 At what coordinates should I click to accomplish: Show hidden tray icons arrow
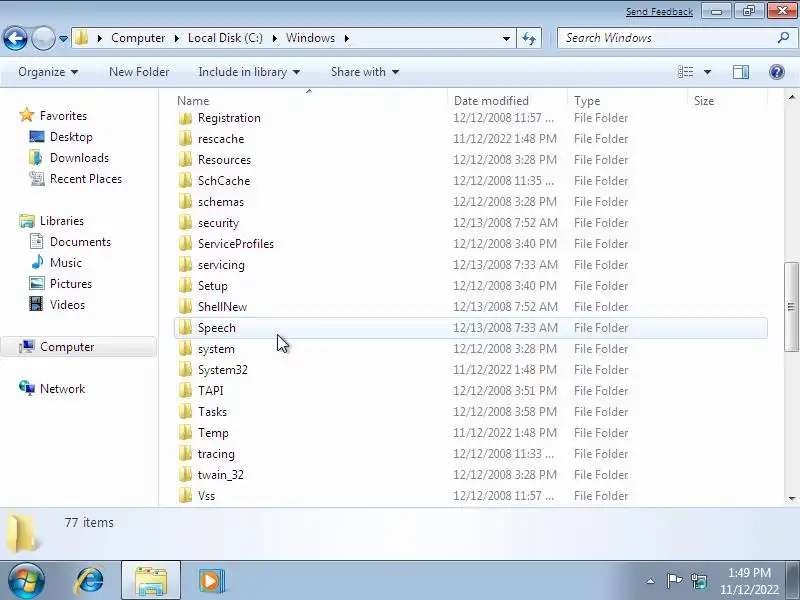[x=651, y=581]
